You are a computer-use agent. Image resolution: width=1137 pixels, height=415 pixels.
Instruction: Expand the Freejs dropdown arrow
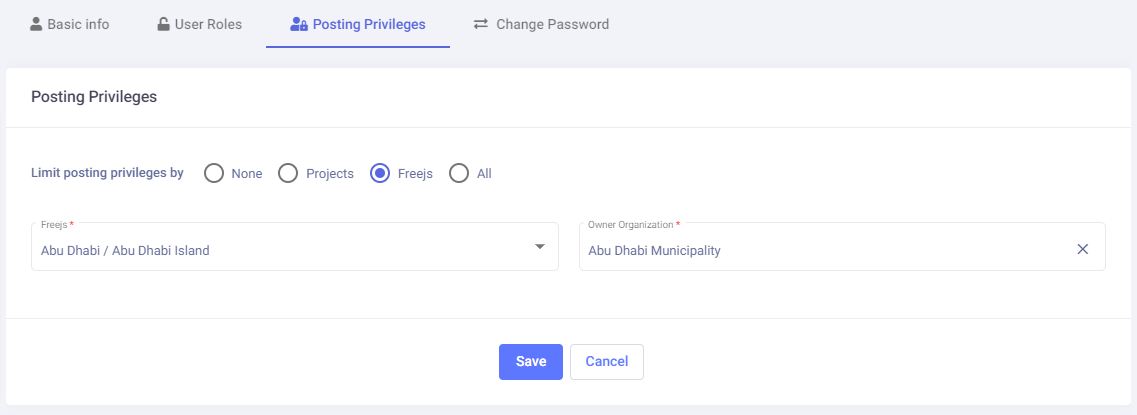tap(539, 246)
